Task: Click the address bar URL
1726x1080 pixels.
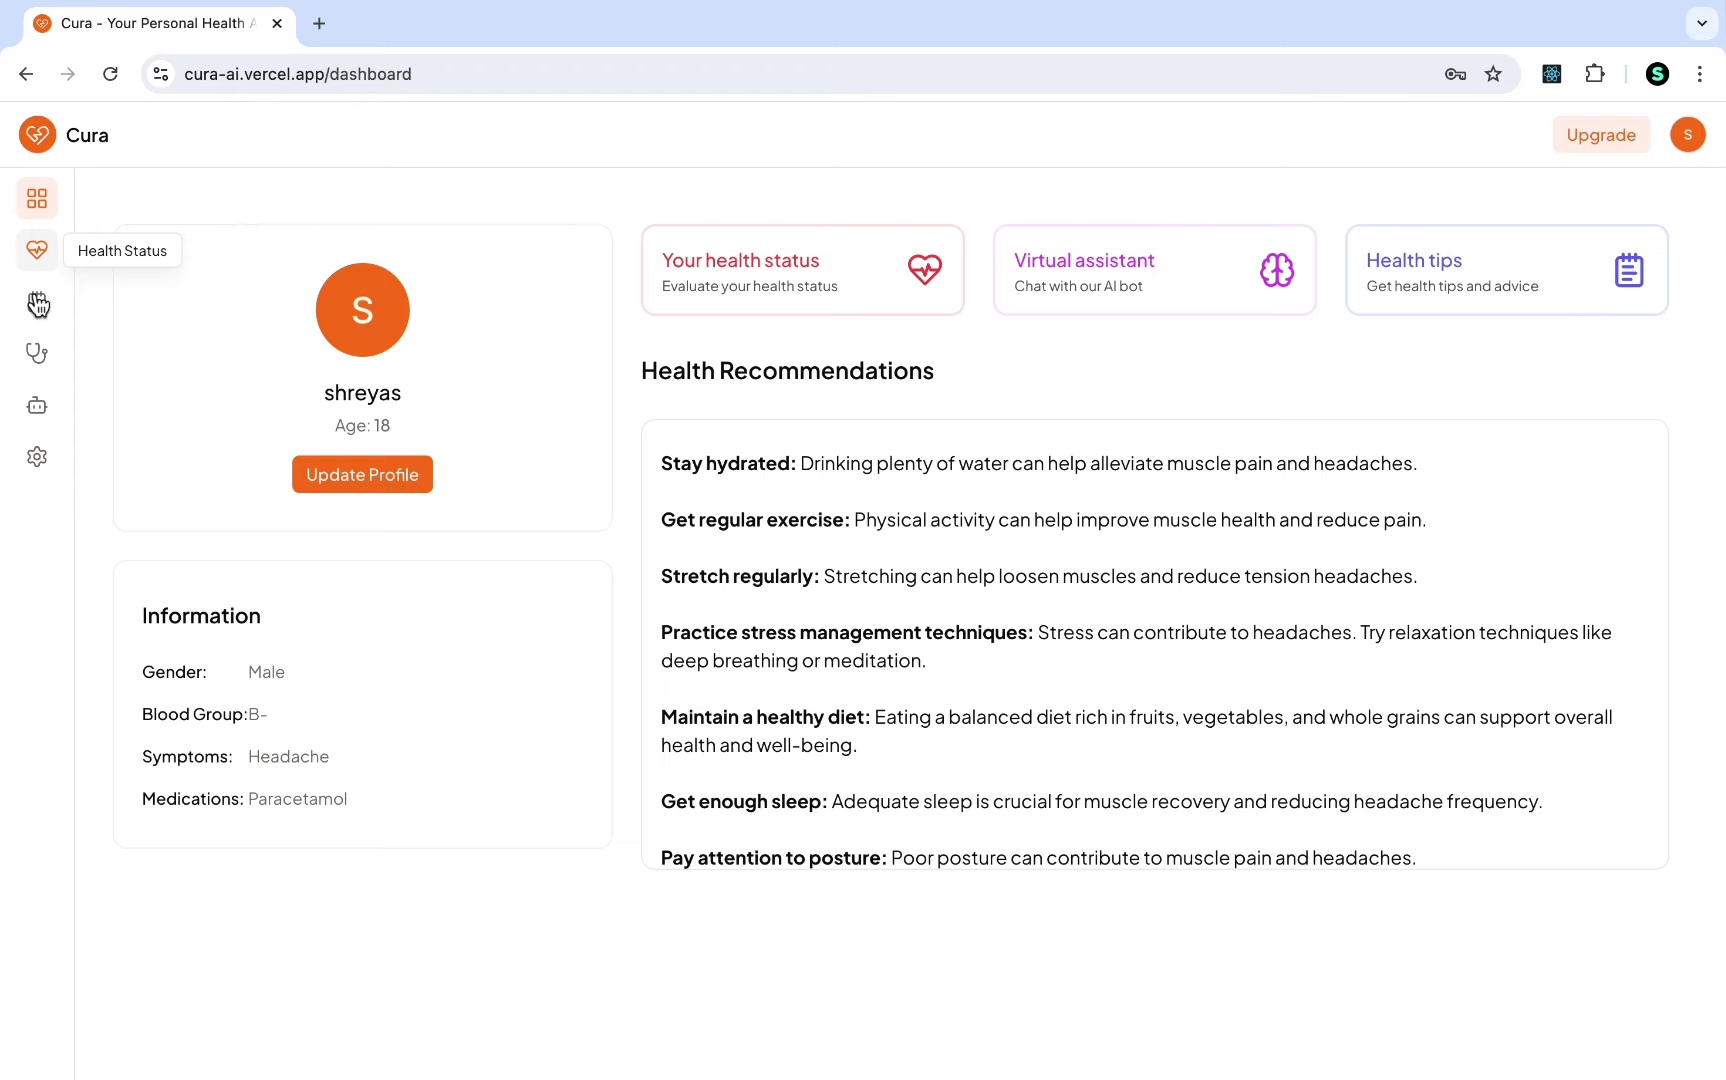Action: (x=298, y=74)
